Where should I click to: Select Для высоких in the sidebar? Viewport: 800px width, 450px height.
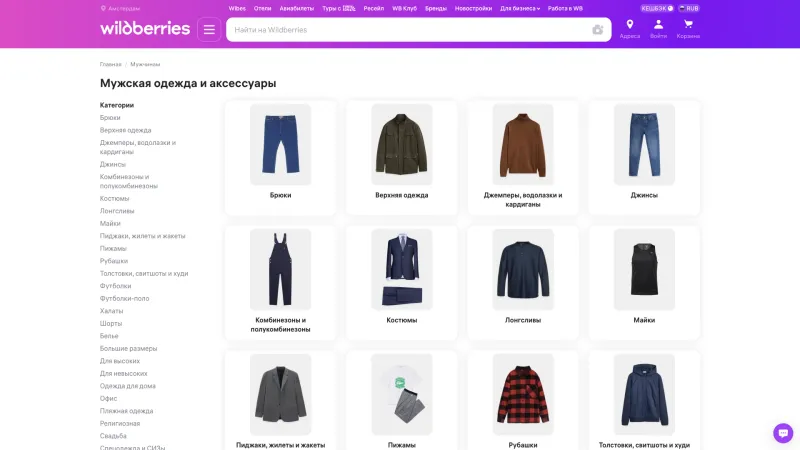coord(120,361)
